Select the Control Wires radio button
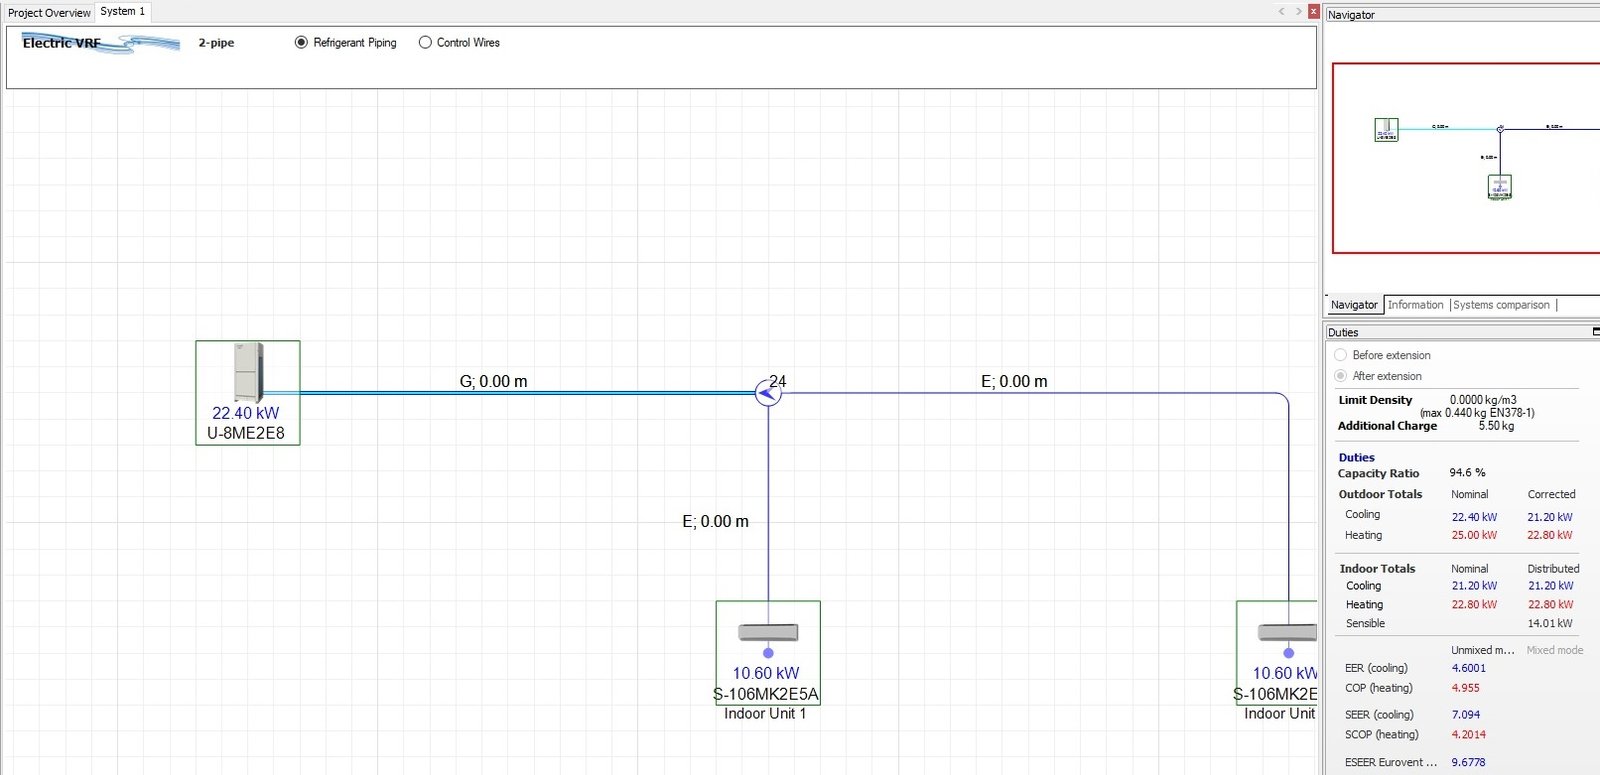 tap(425, 43)
